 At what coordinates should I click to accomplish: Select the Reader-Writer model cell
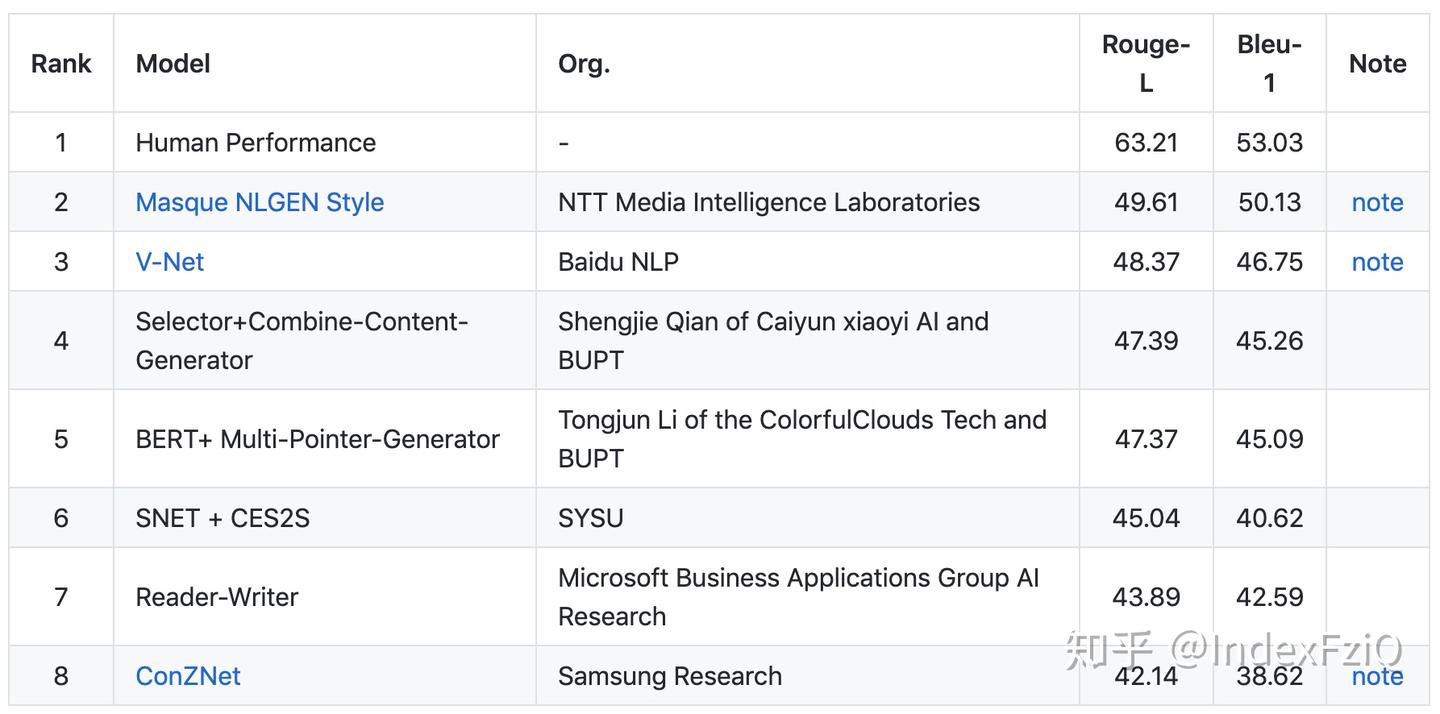(x=325, y=597)
